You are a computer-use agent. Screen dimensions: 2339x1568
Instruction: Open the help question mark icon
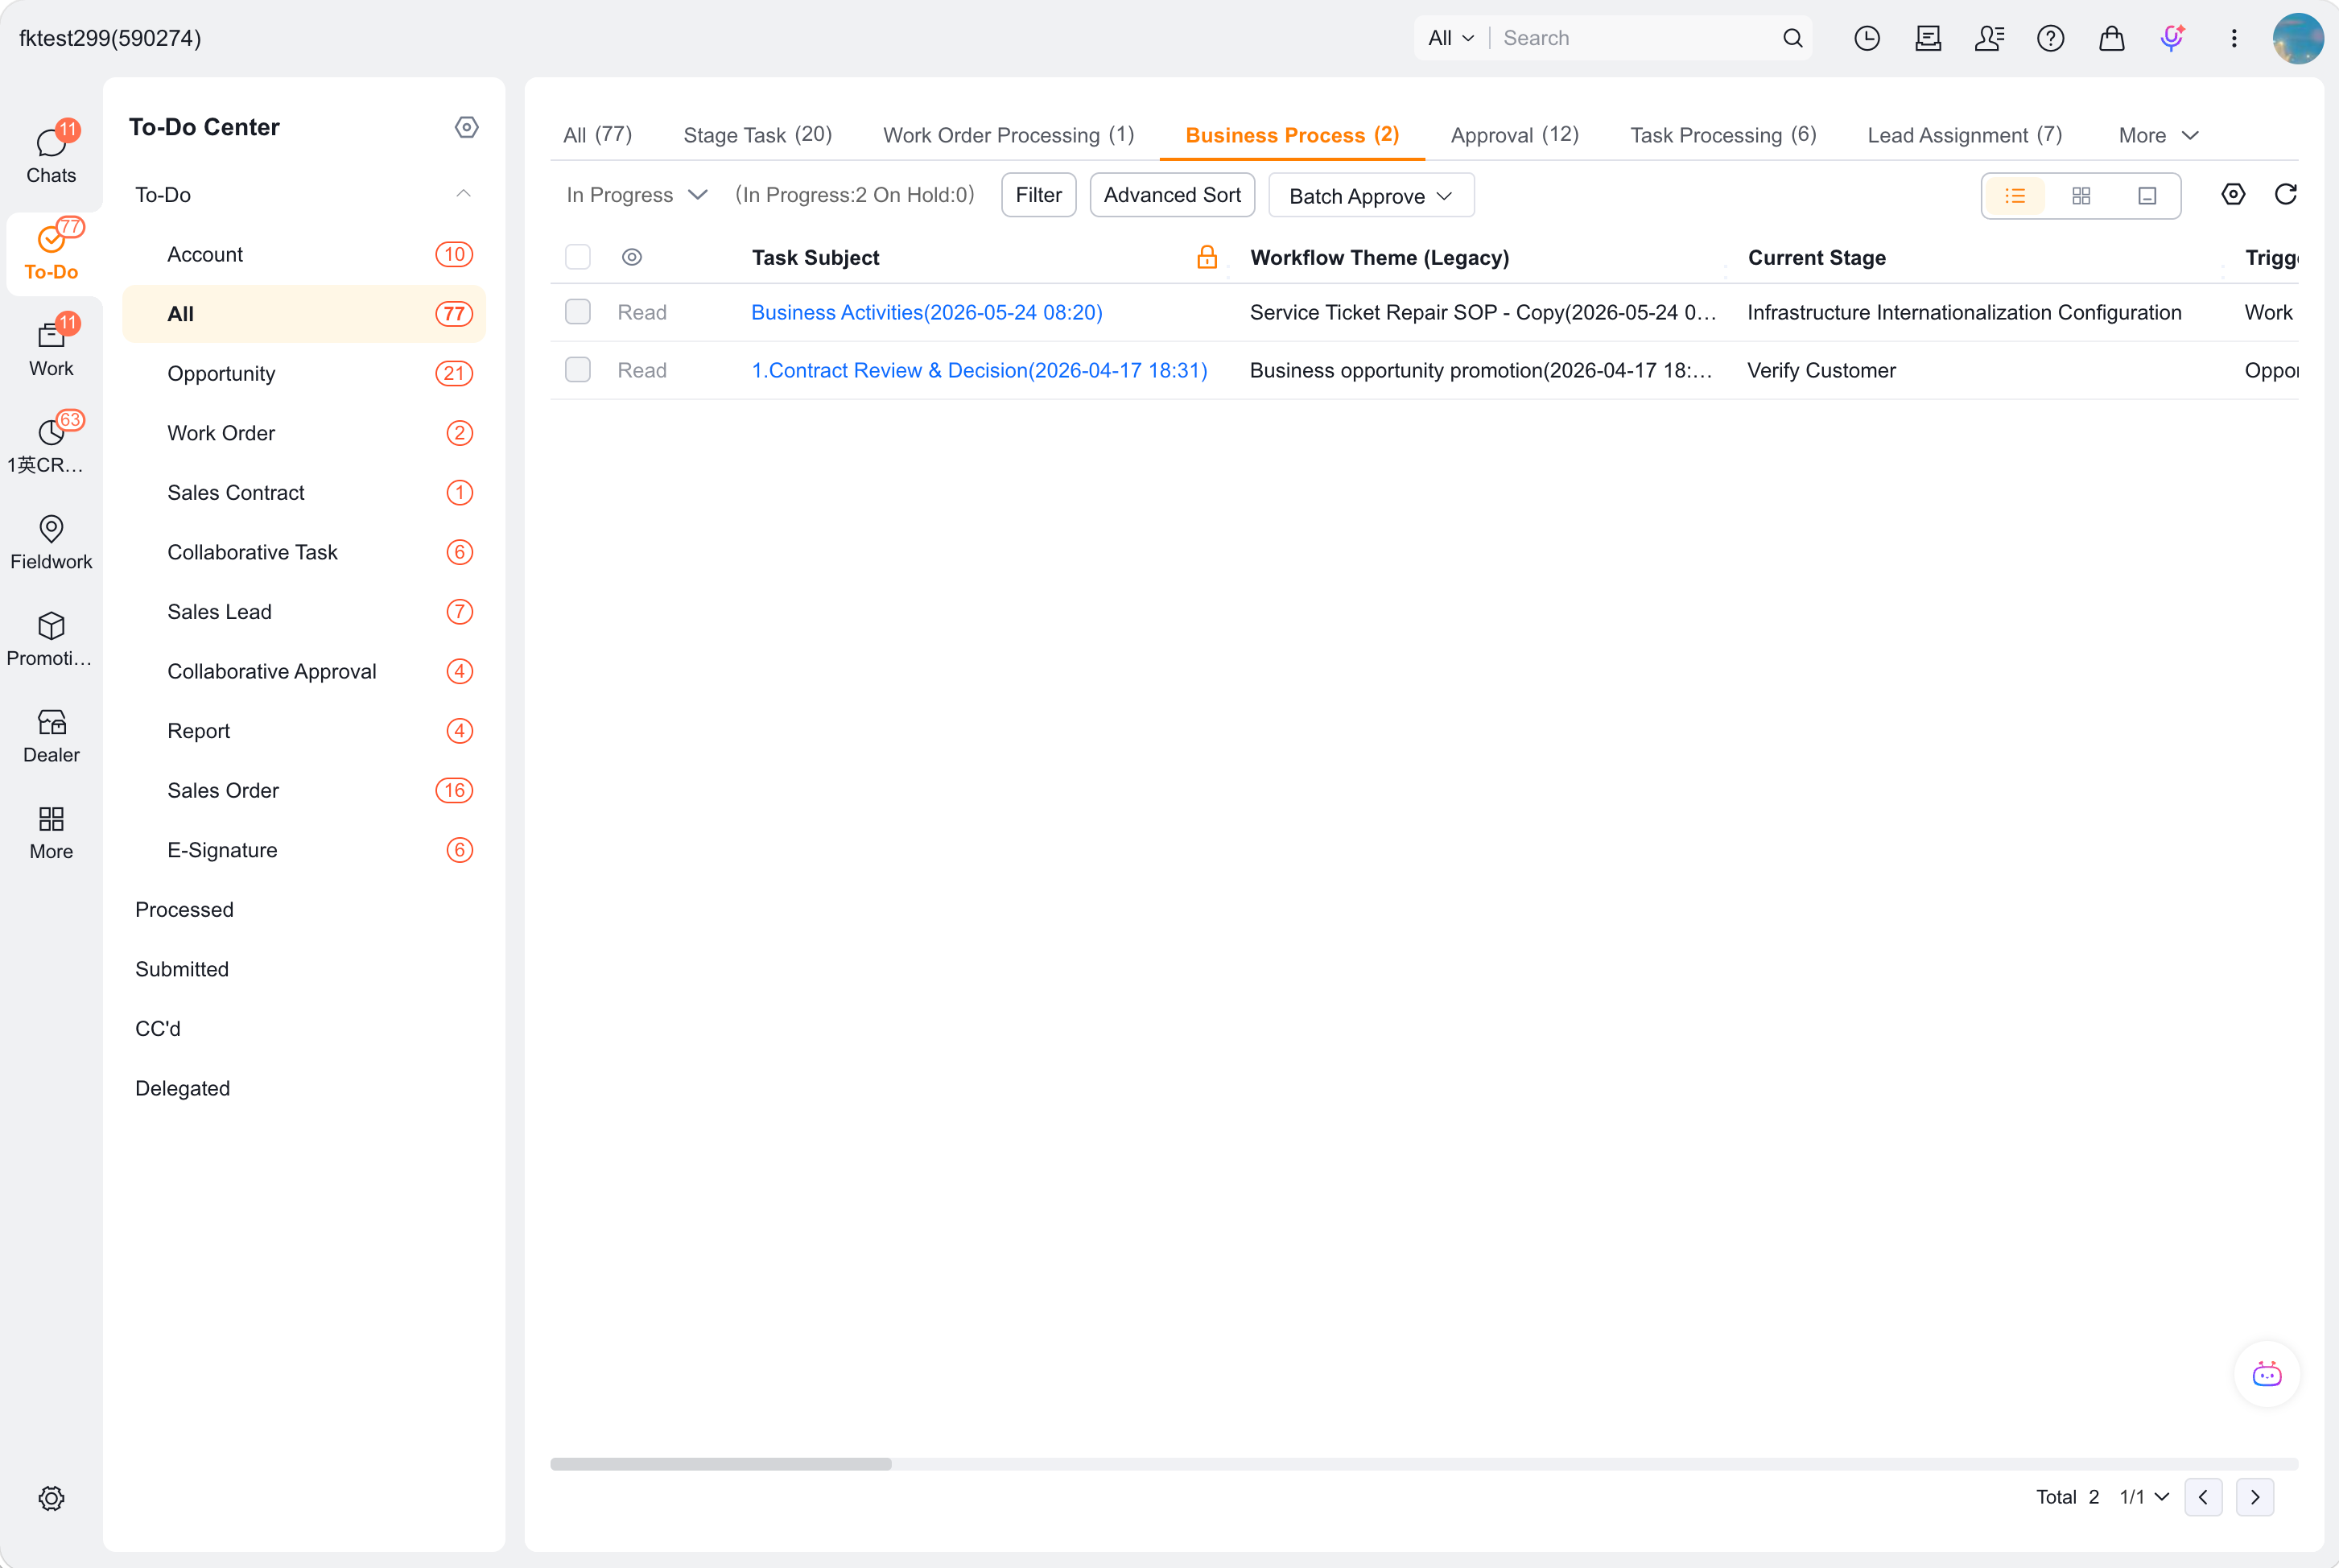pos(2050,38)
